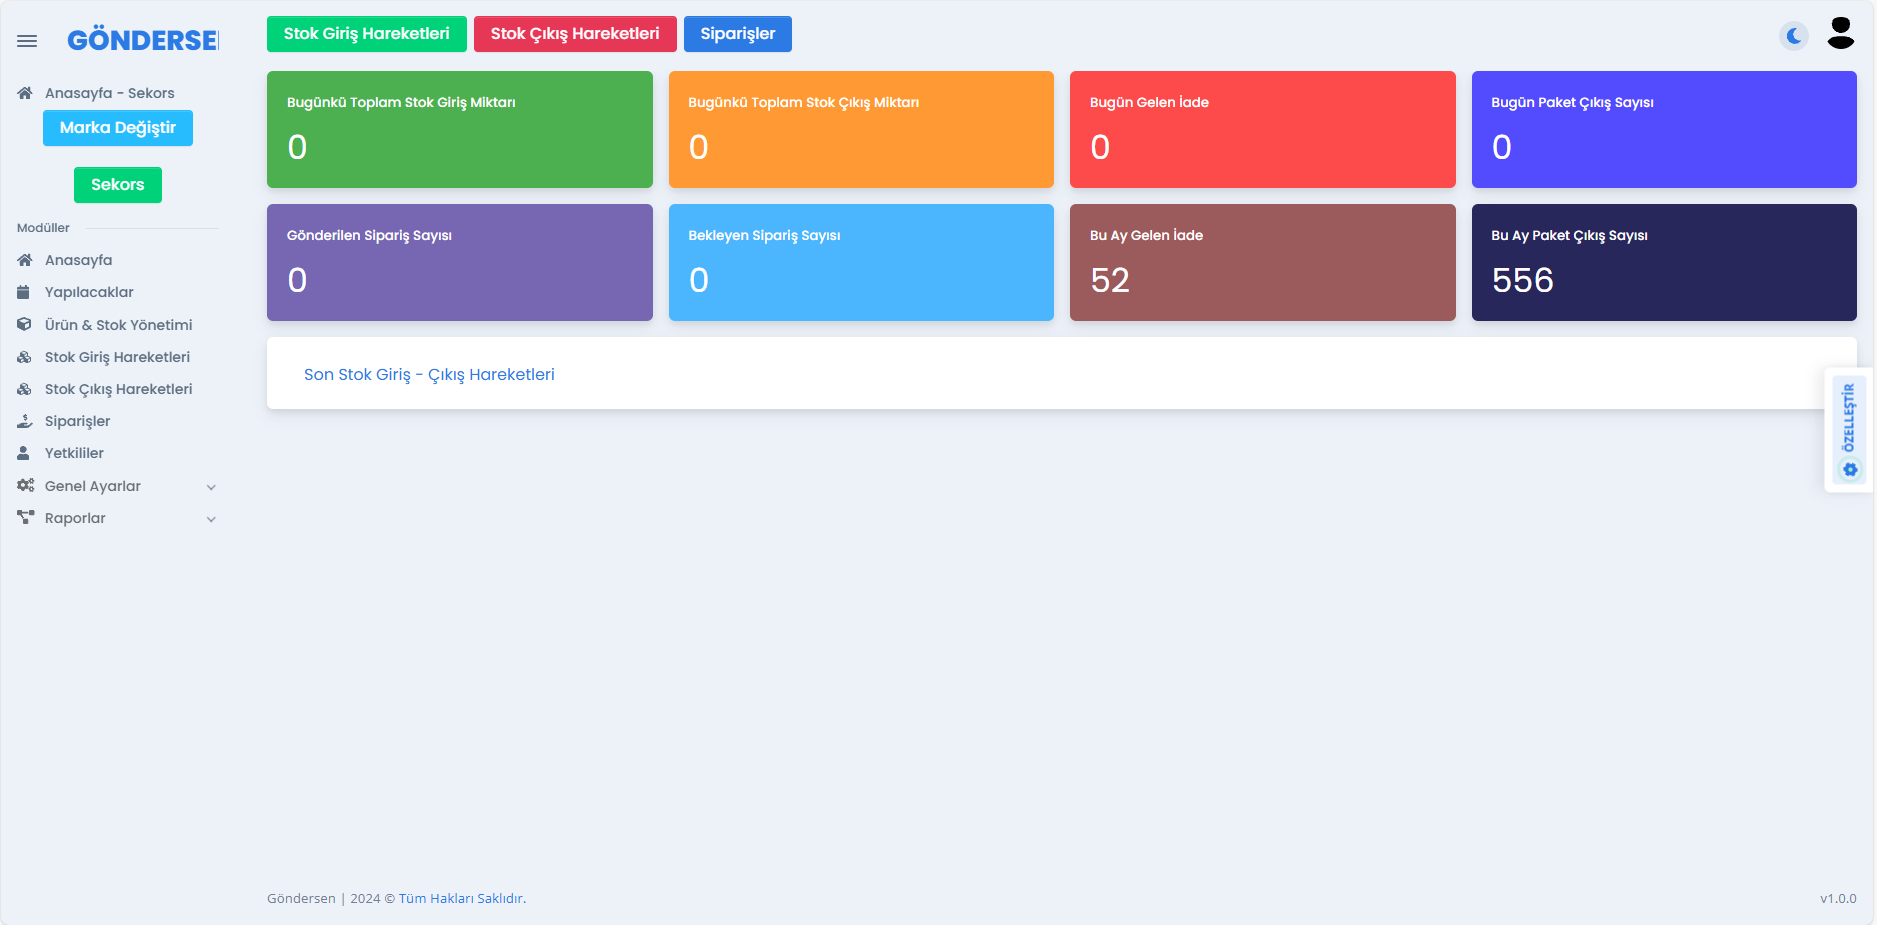
Task: Click the Göndersen logo
Action: click(x=143, y=40)
